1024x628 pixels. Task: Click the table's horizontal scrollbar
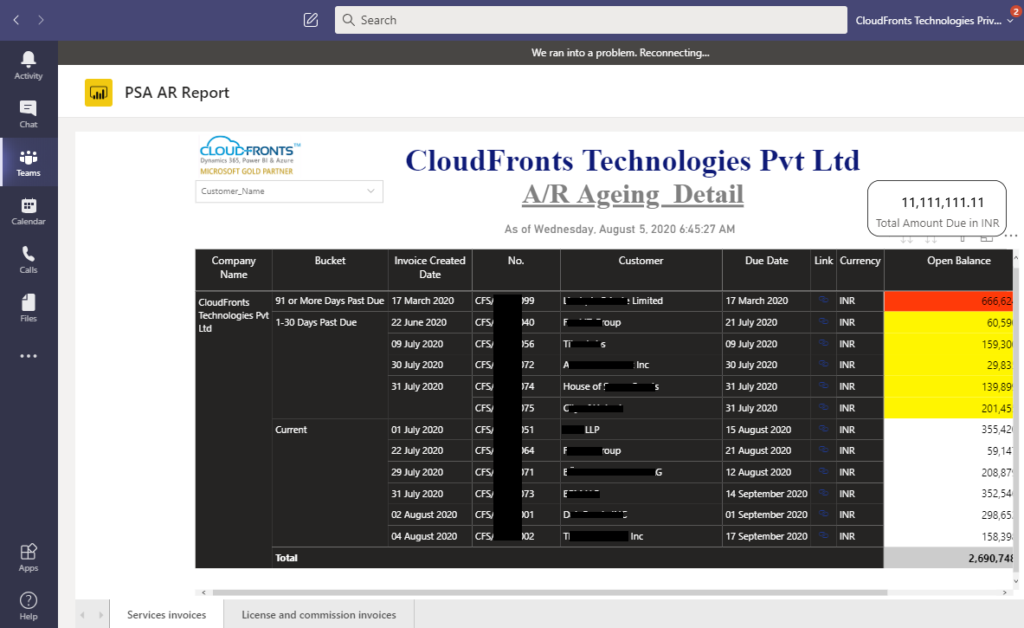[x=550, y=593]
